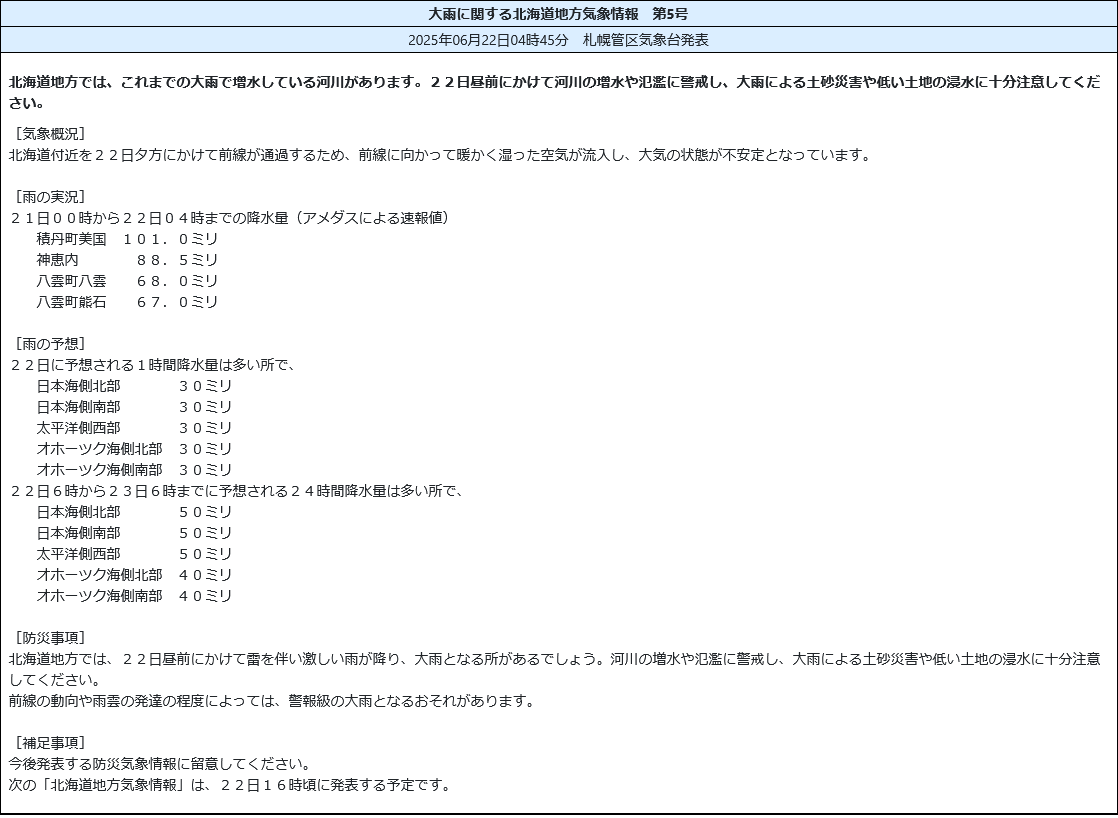
Task: Click the オホーツク海側南部 30ミリ hourly forecast row
Action: click(x=134, y=470)
